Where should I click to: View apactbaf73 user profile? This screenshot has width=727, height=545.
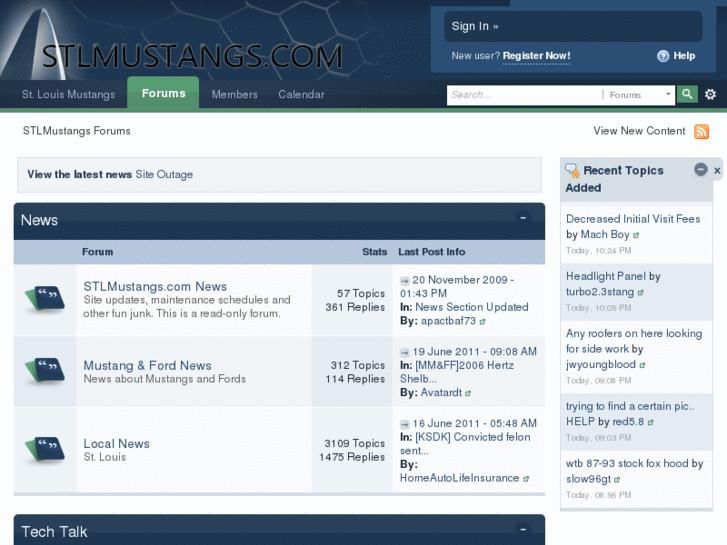[448, 321]
